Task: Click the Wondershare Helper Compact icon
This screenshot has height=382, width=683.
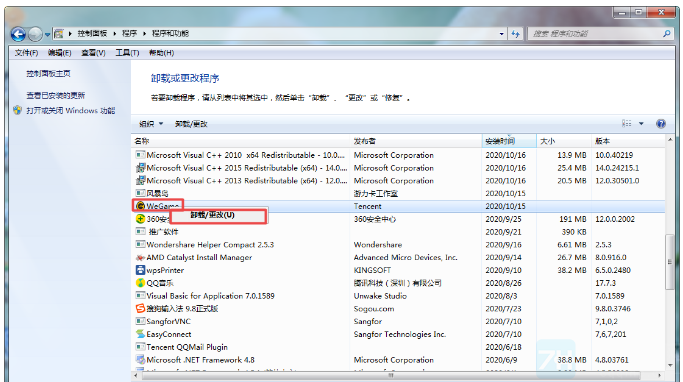Action: (140, 244)
